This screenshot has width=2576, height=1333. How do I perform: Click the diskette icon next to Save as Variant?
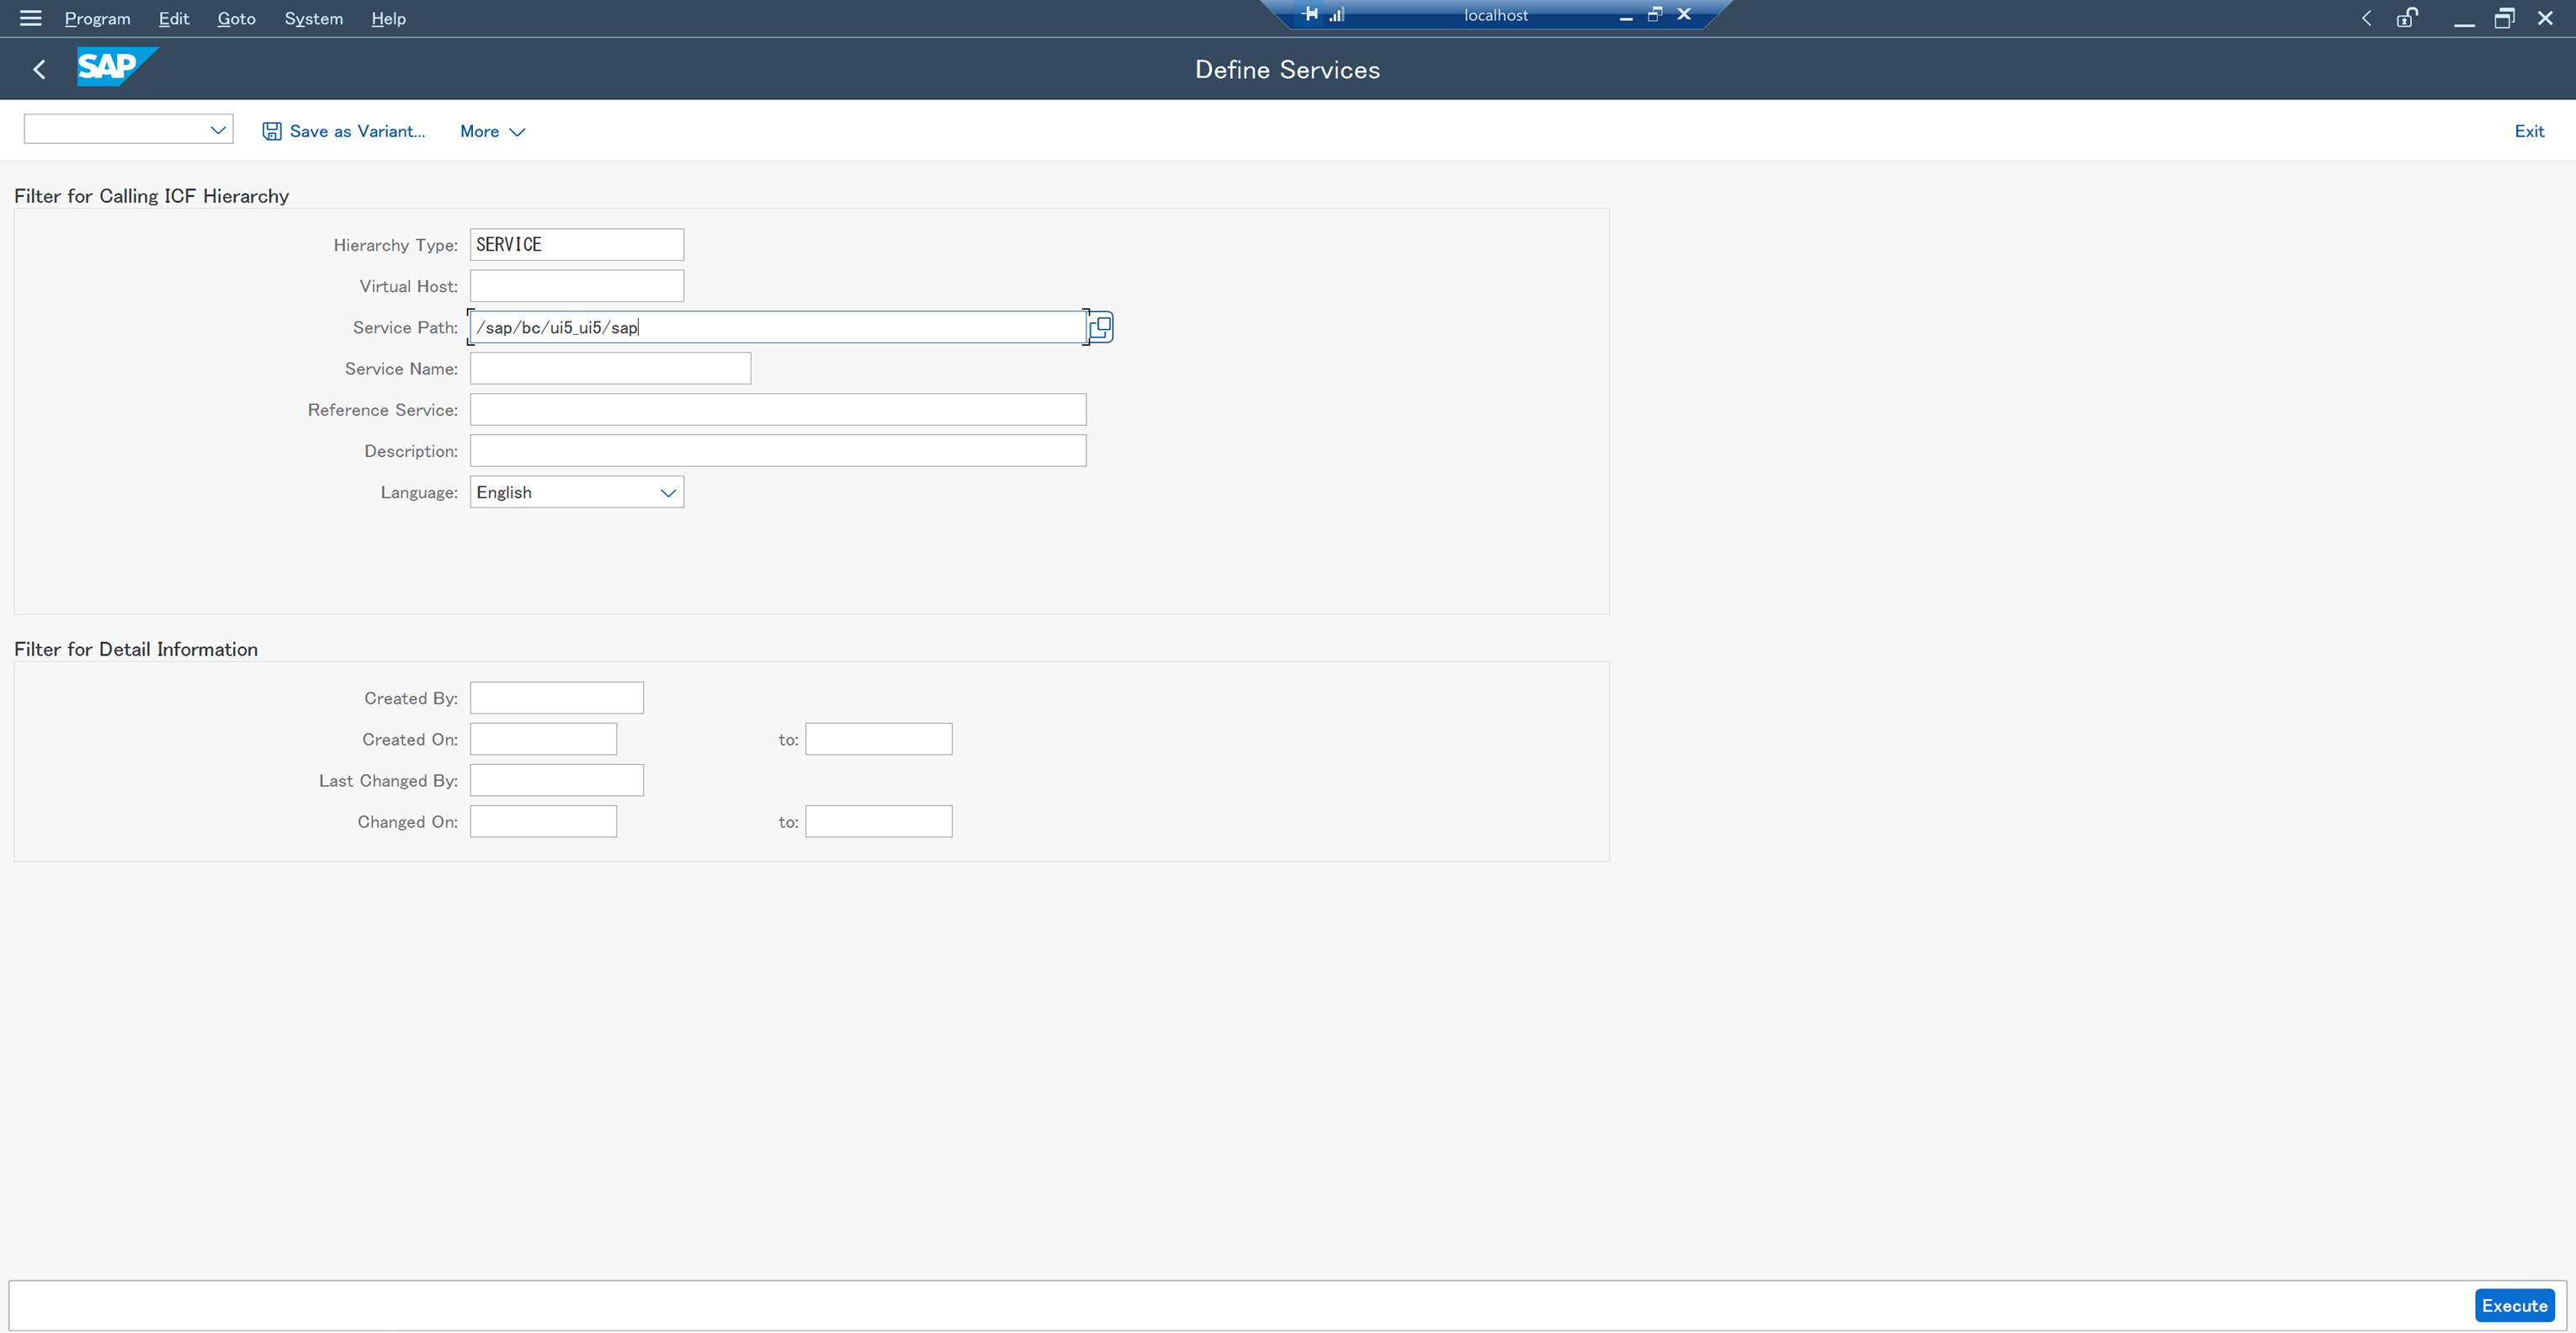[271, 130]
